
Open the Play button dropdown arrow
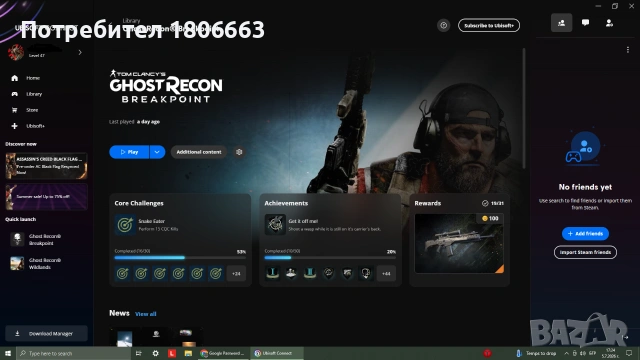click(x=157, y=152)
